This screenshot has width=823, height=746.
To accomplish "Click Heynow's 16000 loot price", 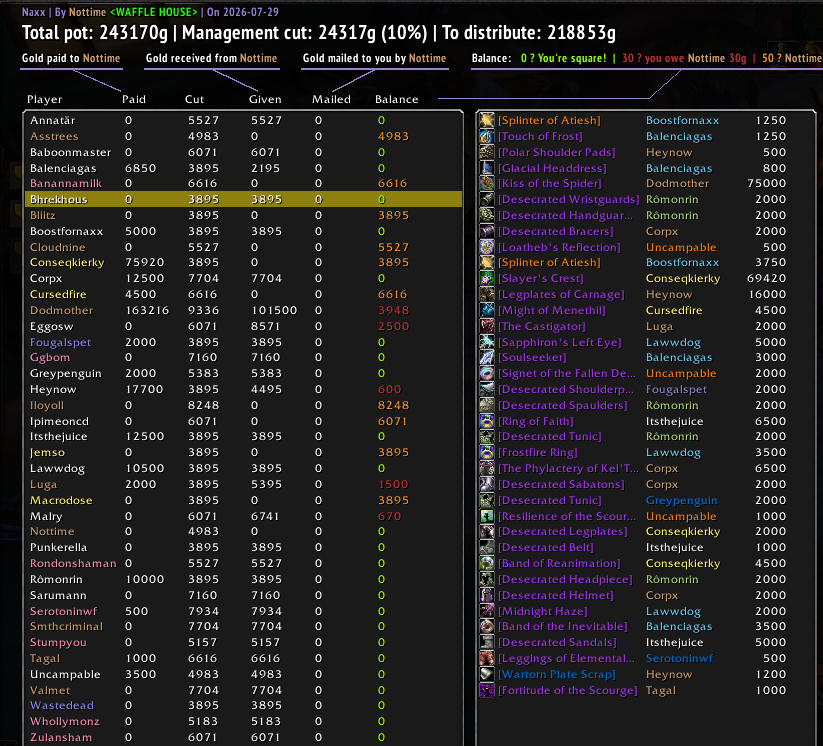I will pyautogui.click(x=767, y=294).
